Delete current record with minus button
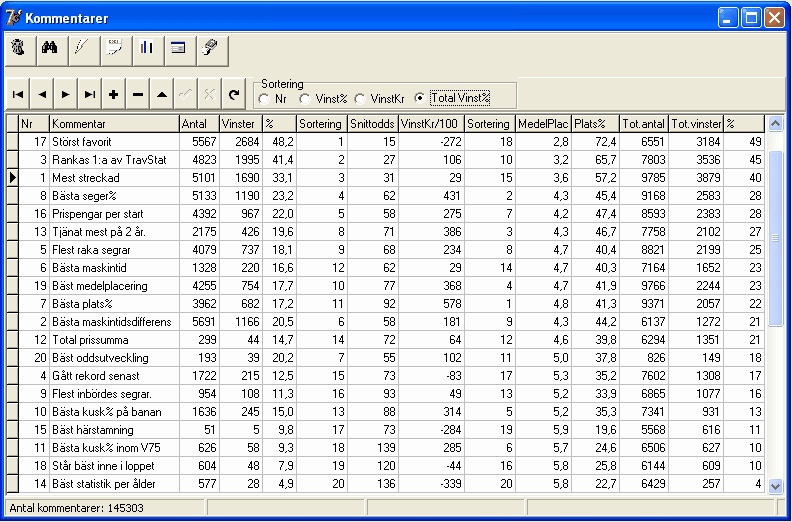792x522 pixels. pyautogui.click(x=137, y=93)
